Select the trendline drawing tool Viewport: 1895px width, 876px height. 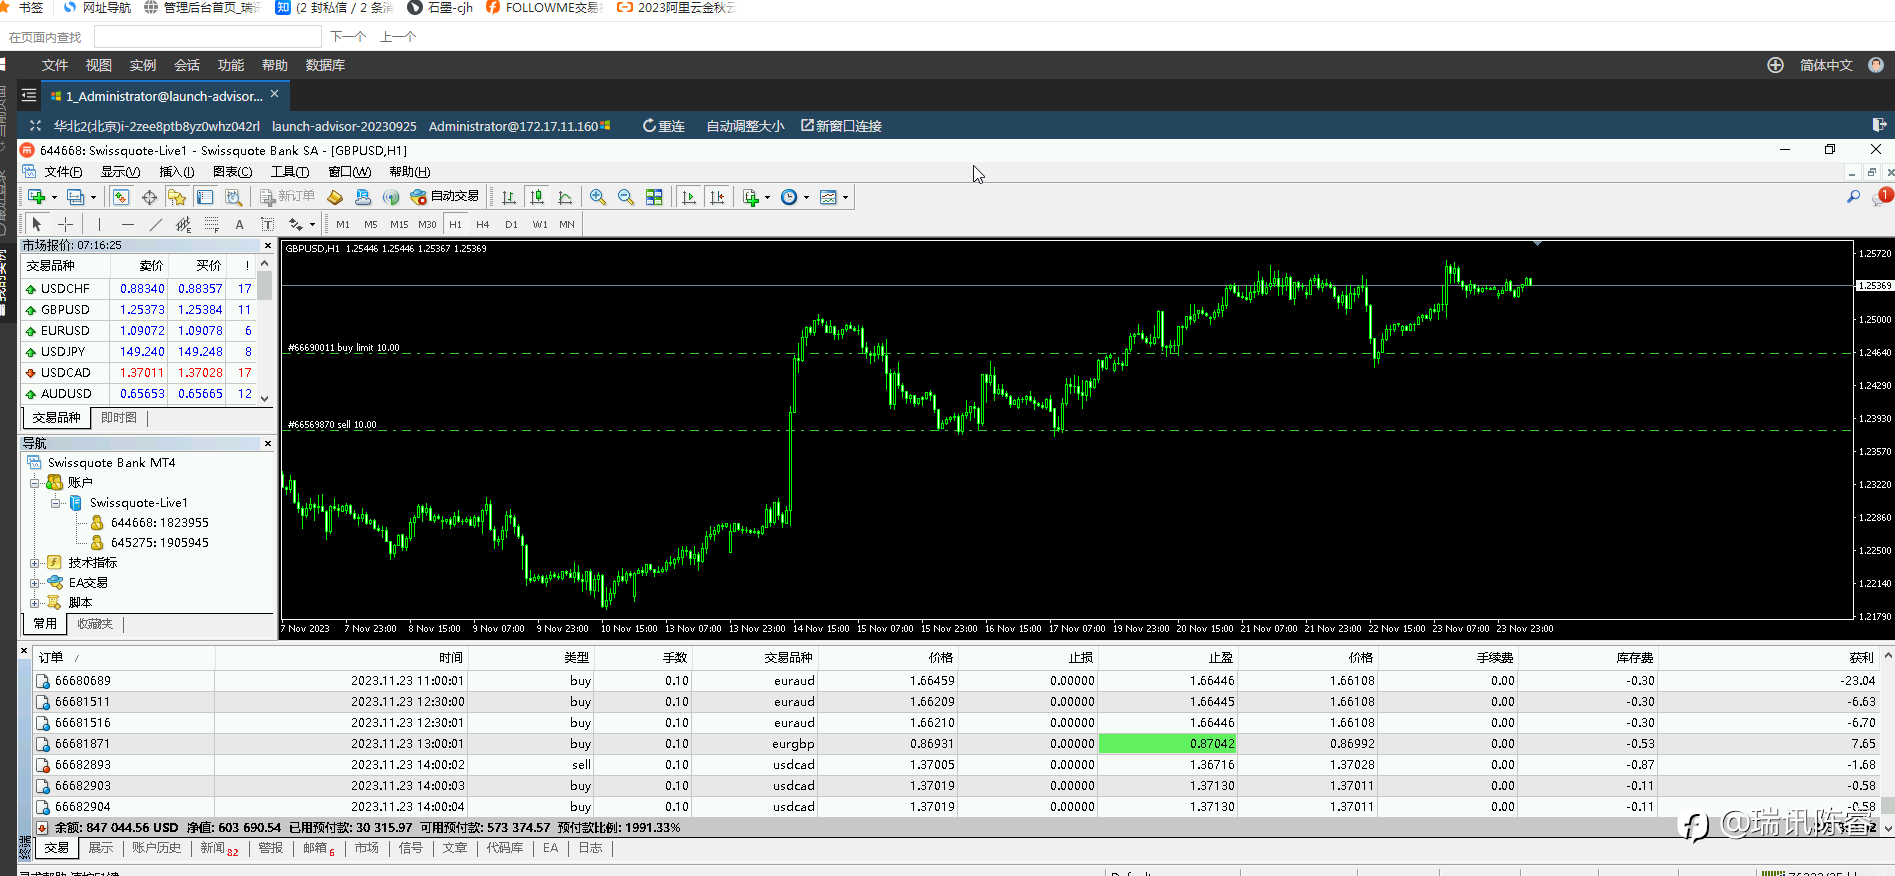point(155,224)
